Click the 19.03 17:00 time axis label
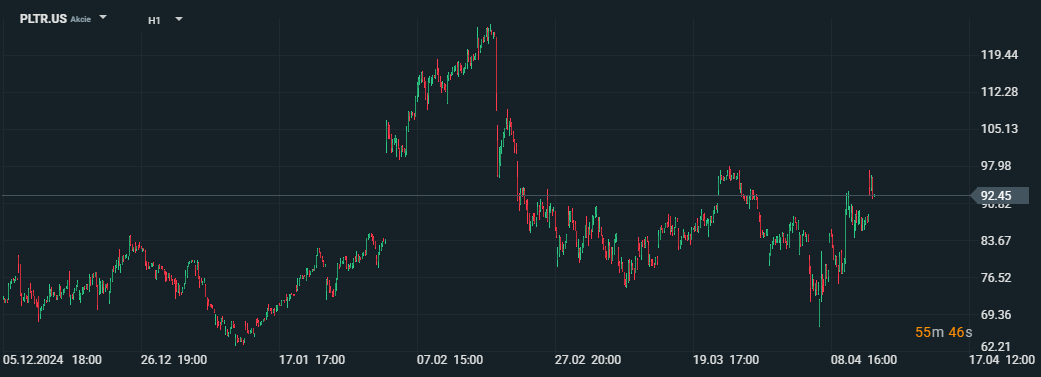 click(726, 360)
